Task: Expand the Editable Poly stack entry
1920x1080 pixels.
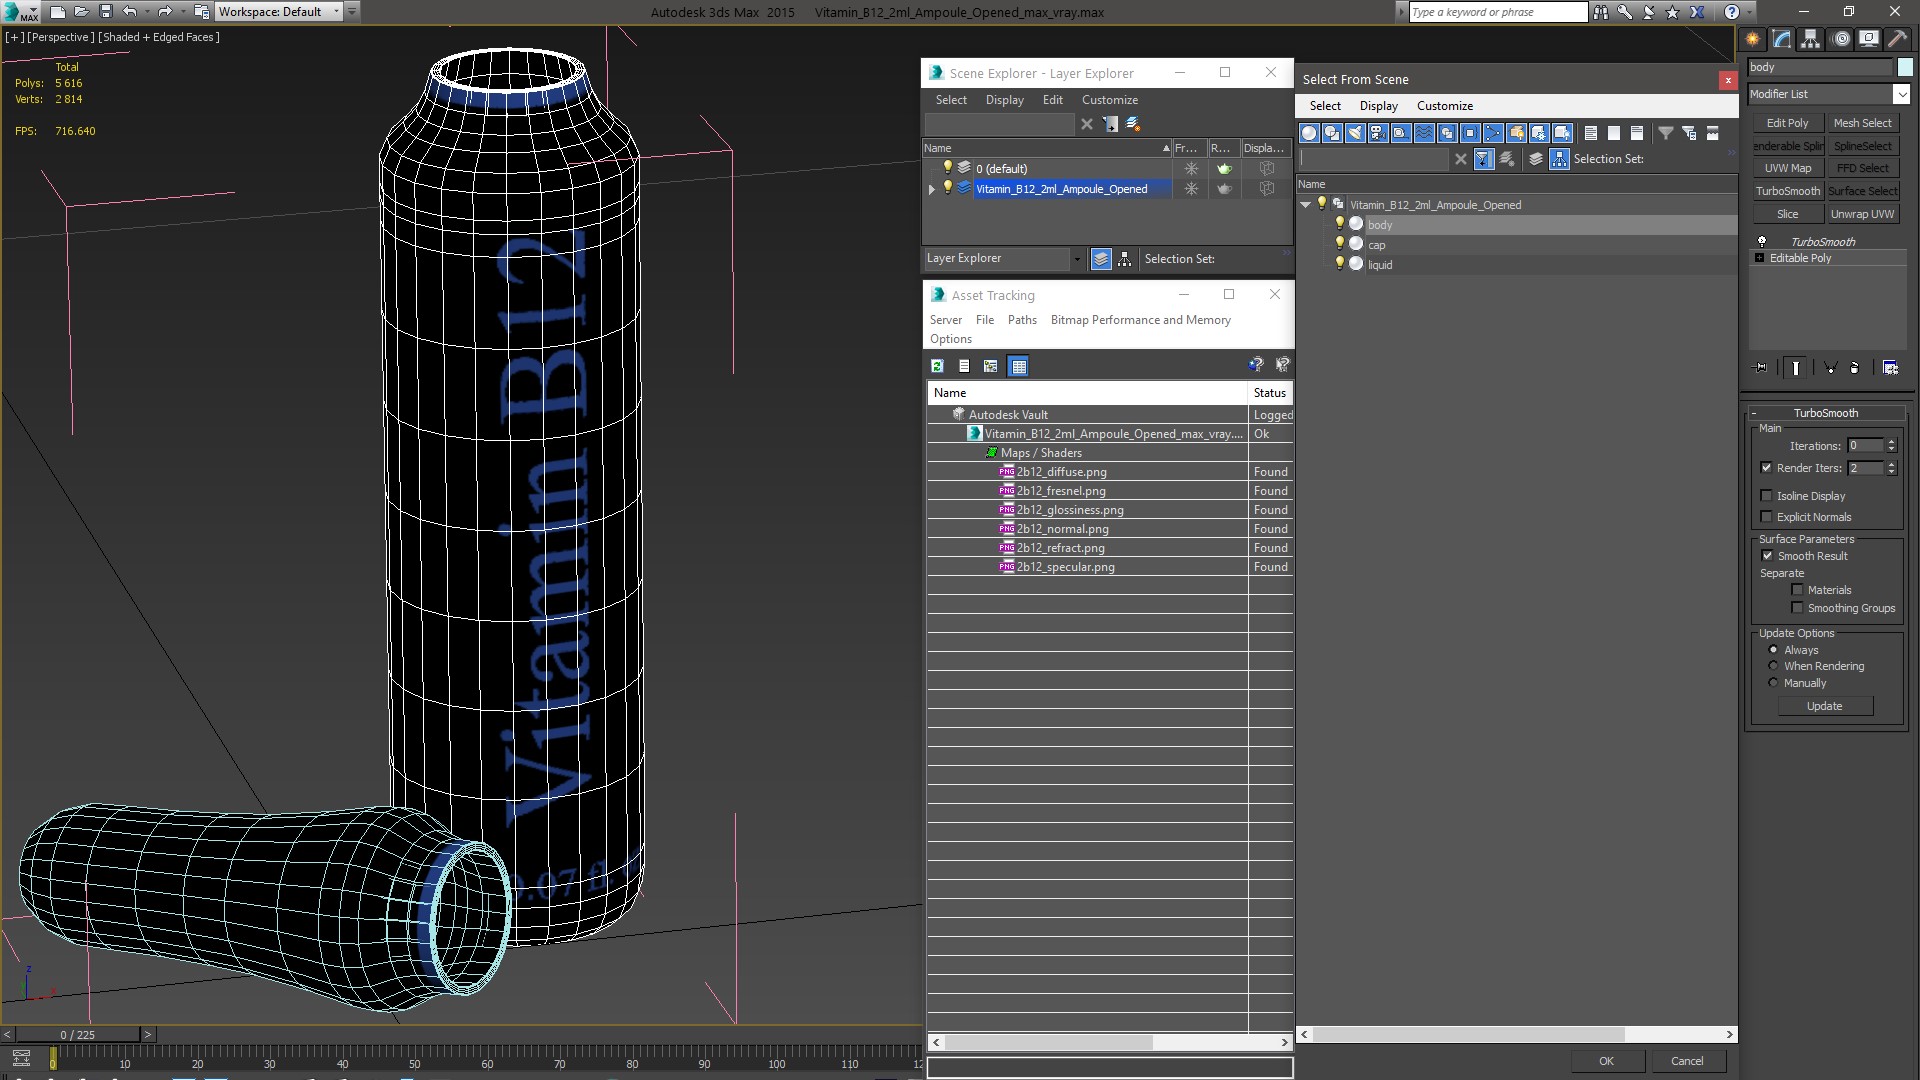Action: click(1760, 258)
